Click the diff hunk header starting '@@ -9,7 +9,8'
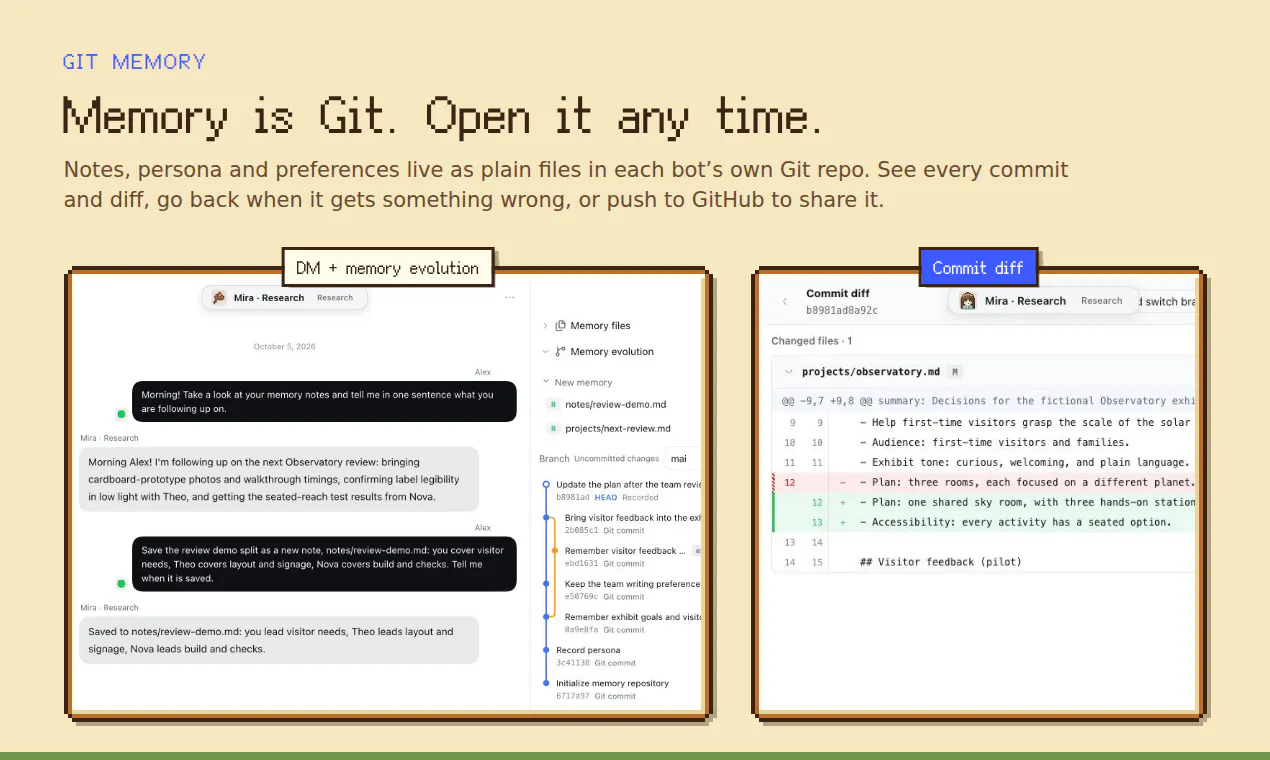The image size is (1270, 760). click(984, 401)
